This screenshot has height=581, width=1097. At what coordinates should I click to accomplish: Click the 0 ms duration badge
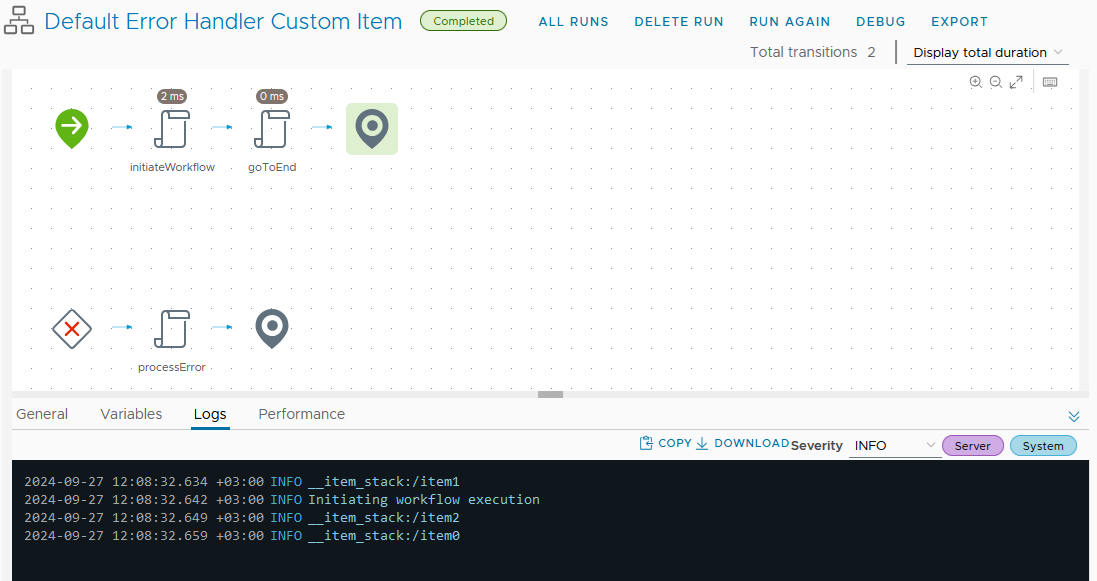point(271,96)
